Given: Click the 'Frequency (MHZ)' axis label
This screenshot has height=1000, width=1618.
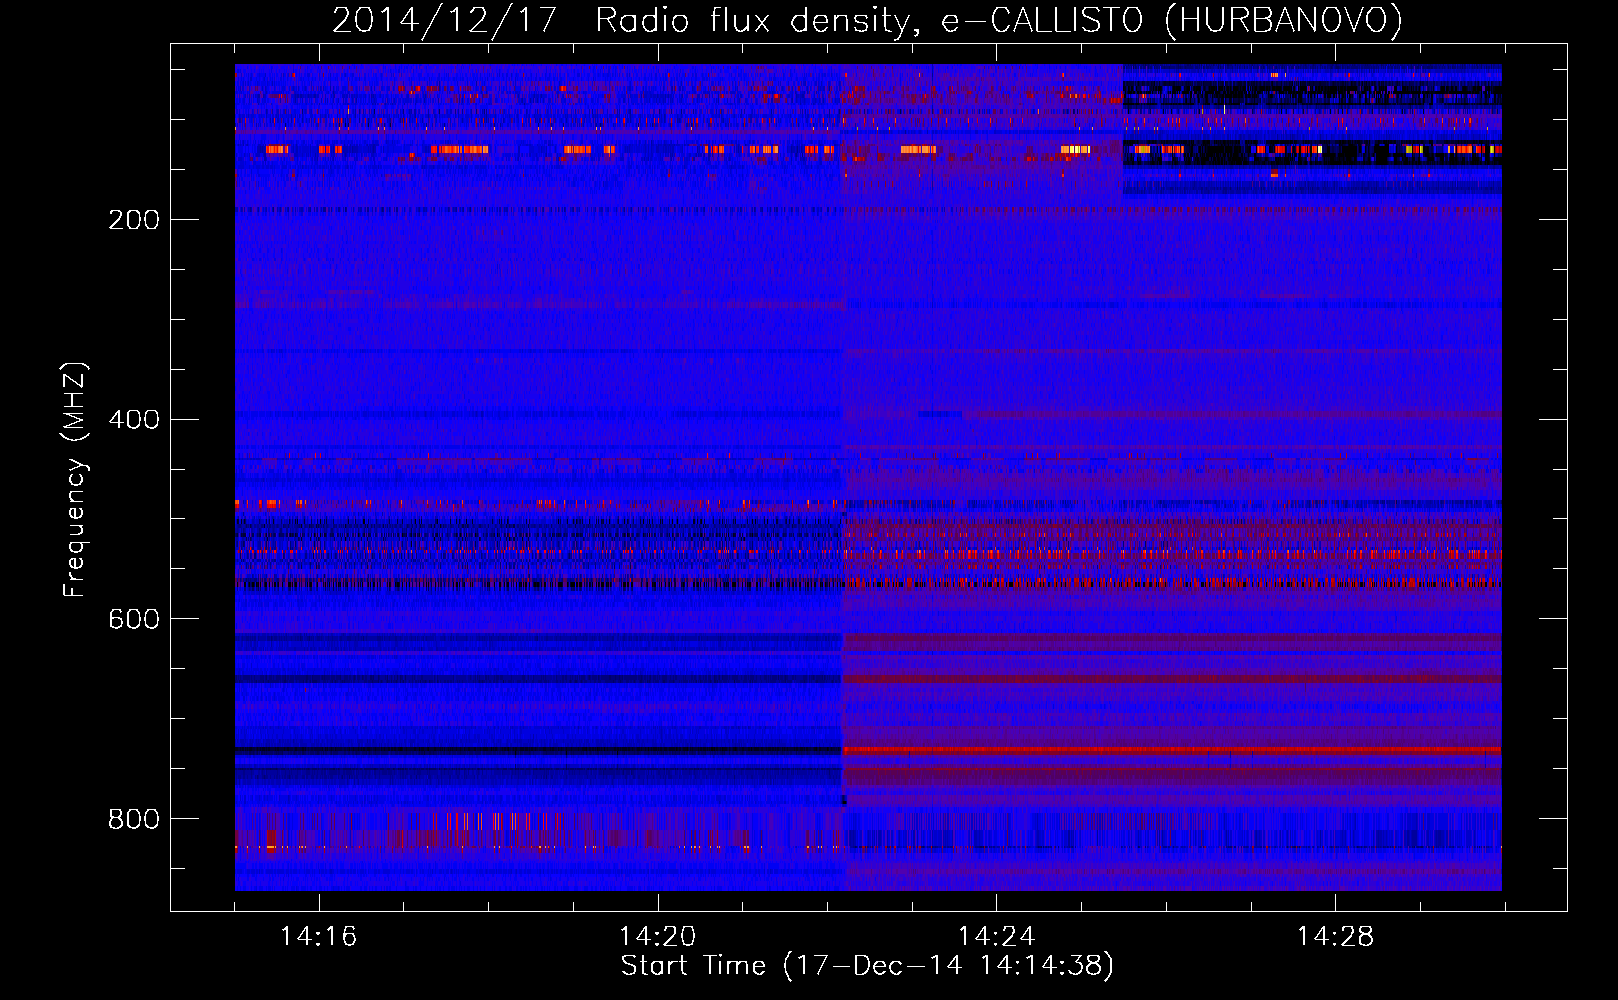Looking at the screenshot, I should (x=75, y=480).
